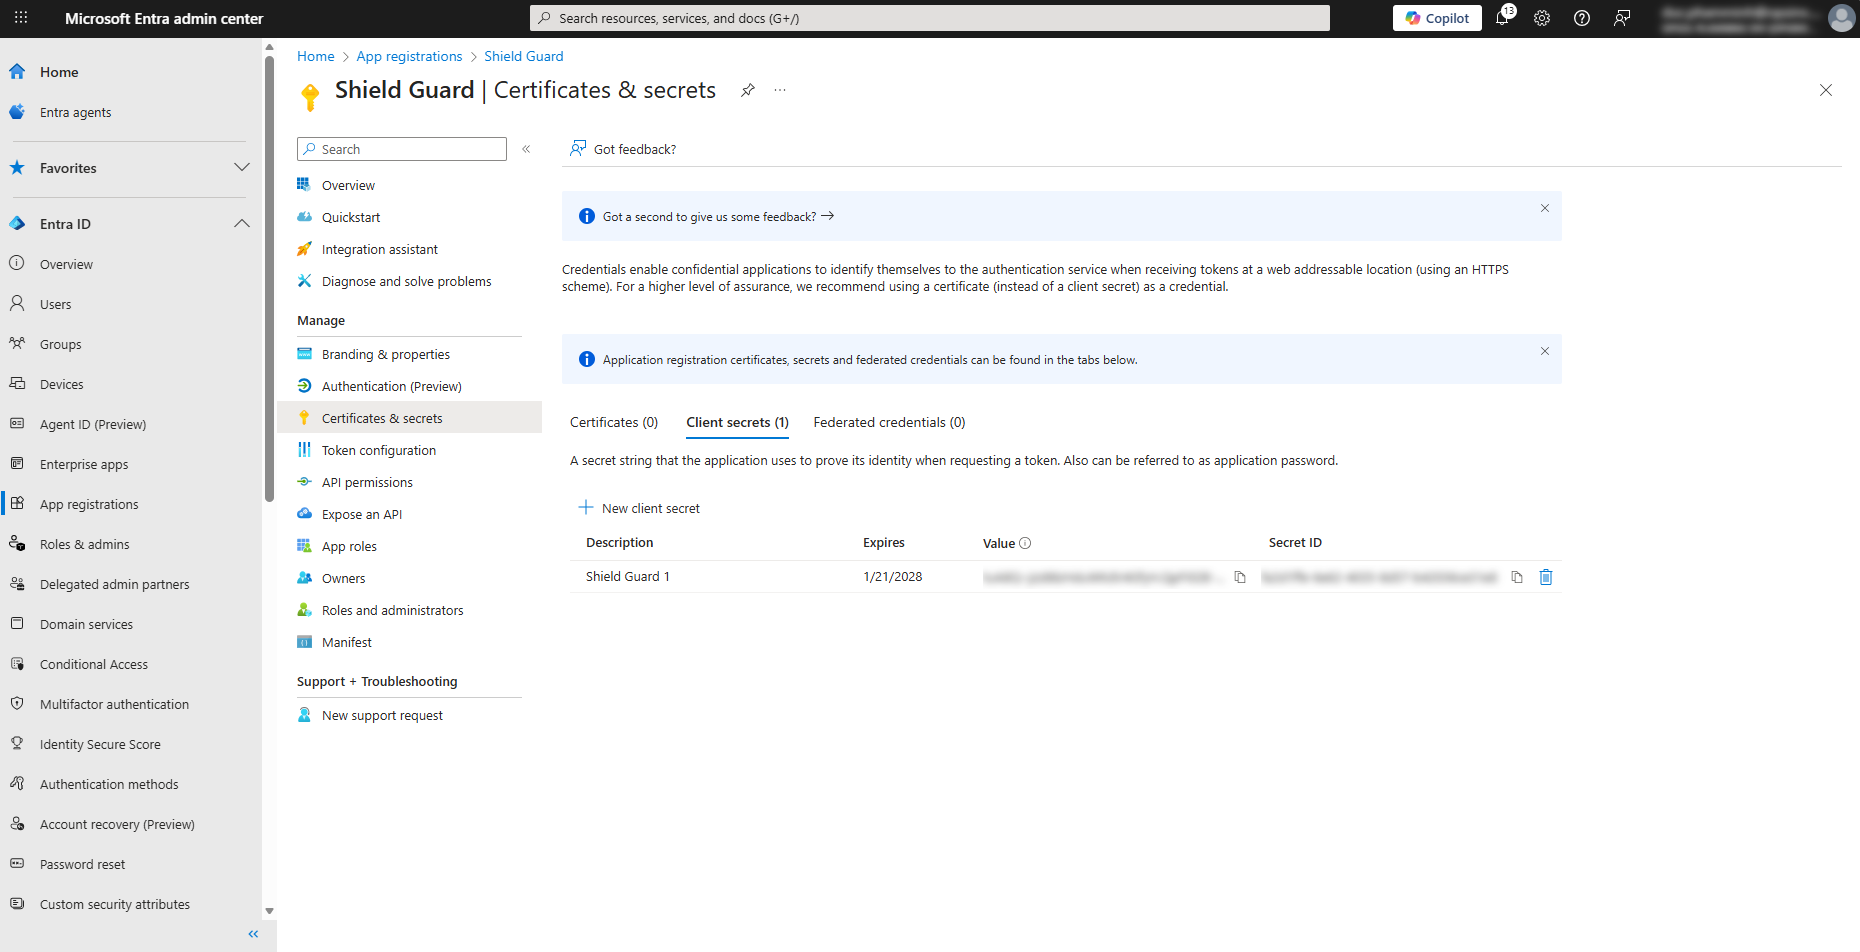Open the notifications bell

click(x=1502, y=18)
